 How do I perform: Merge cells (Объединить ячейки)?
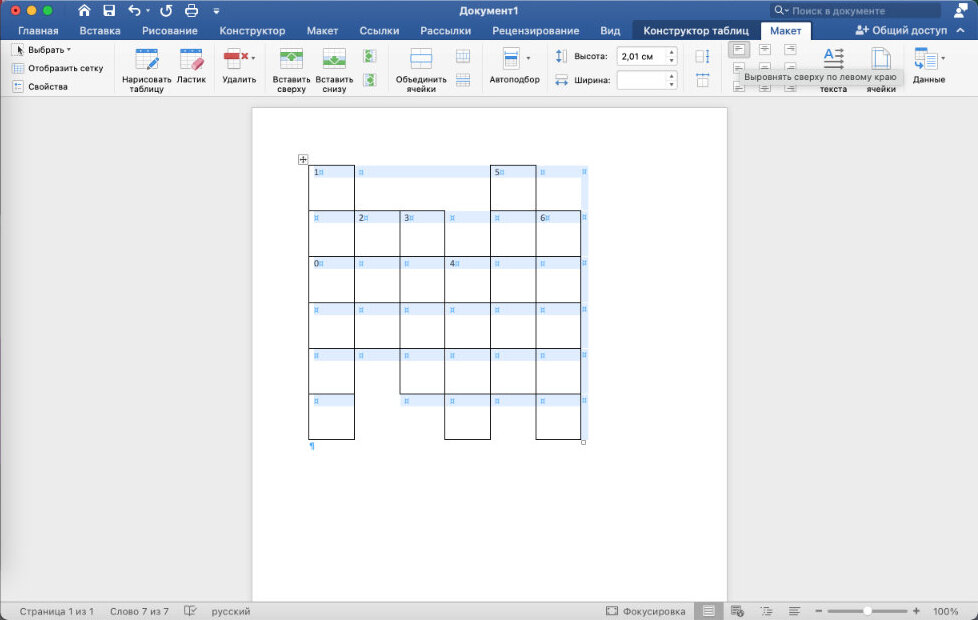click(421, 70)
